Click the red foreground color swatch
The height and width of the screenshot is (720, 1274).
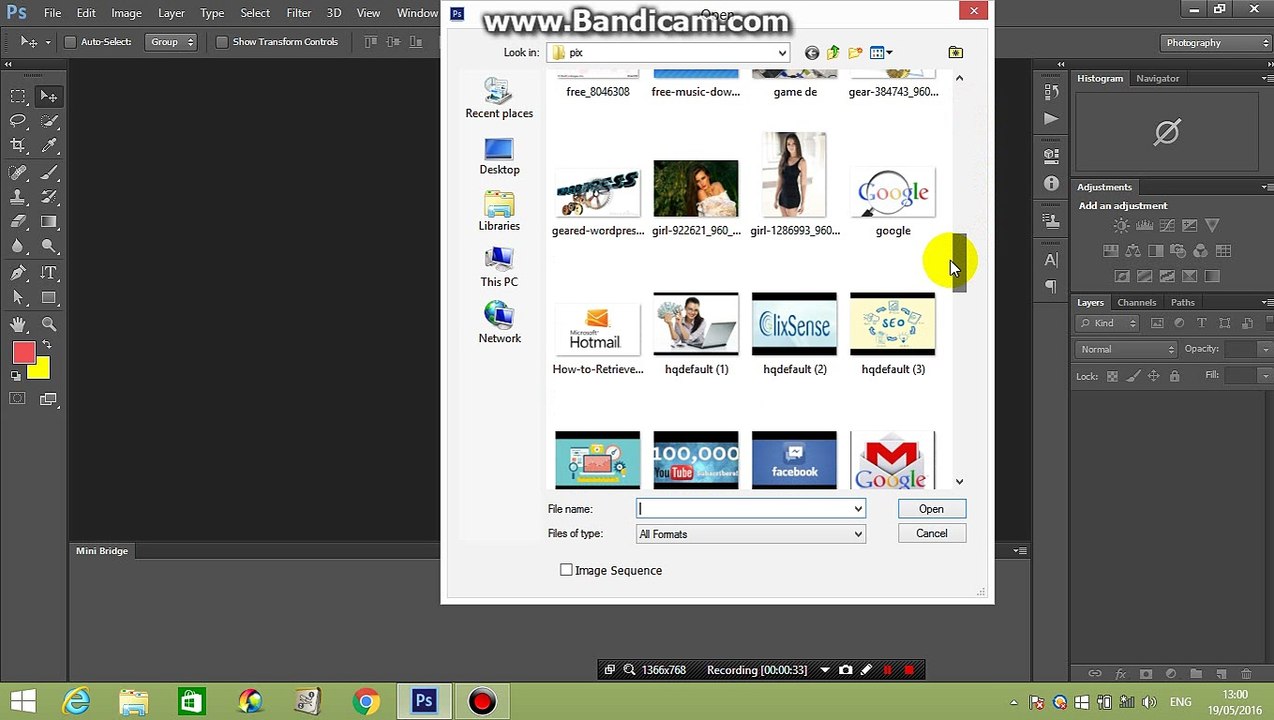pos(23,352)
